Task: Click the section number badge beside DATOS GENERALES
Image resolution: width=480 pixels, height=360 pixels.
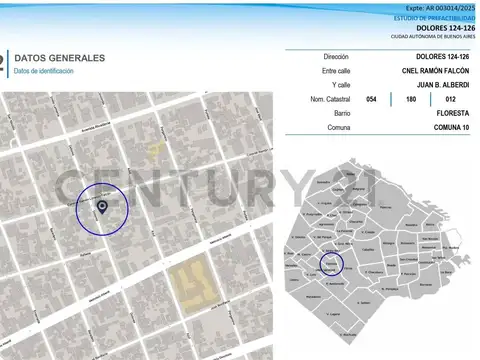Action: [x=2, y=63]
